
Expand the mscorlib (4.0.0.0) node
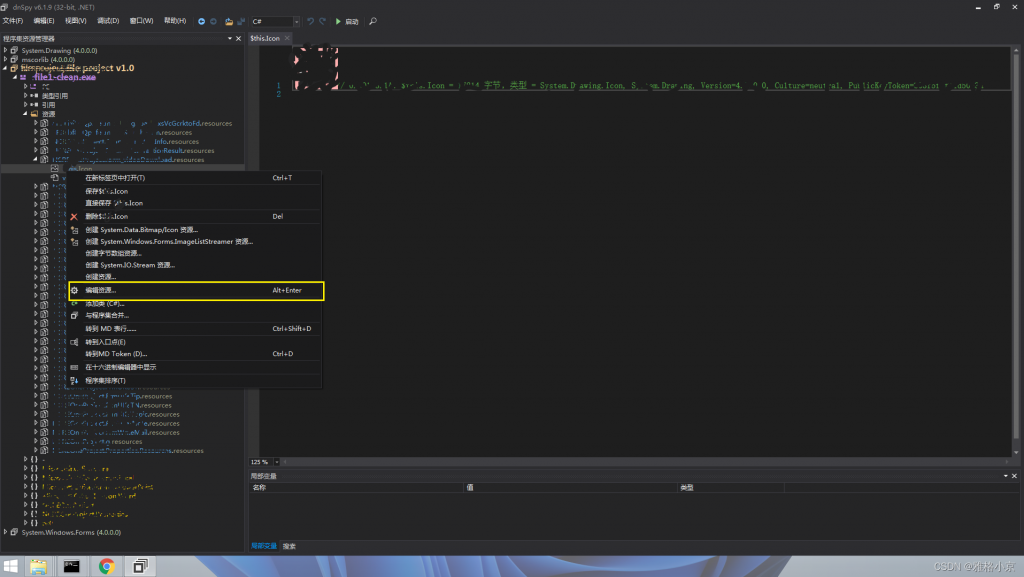6,59
